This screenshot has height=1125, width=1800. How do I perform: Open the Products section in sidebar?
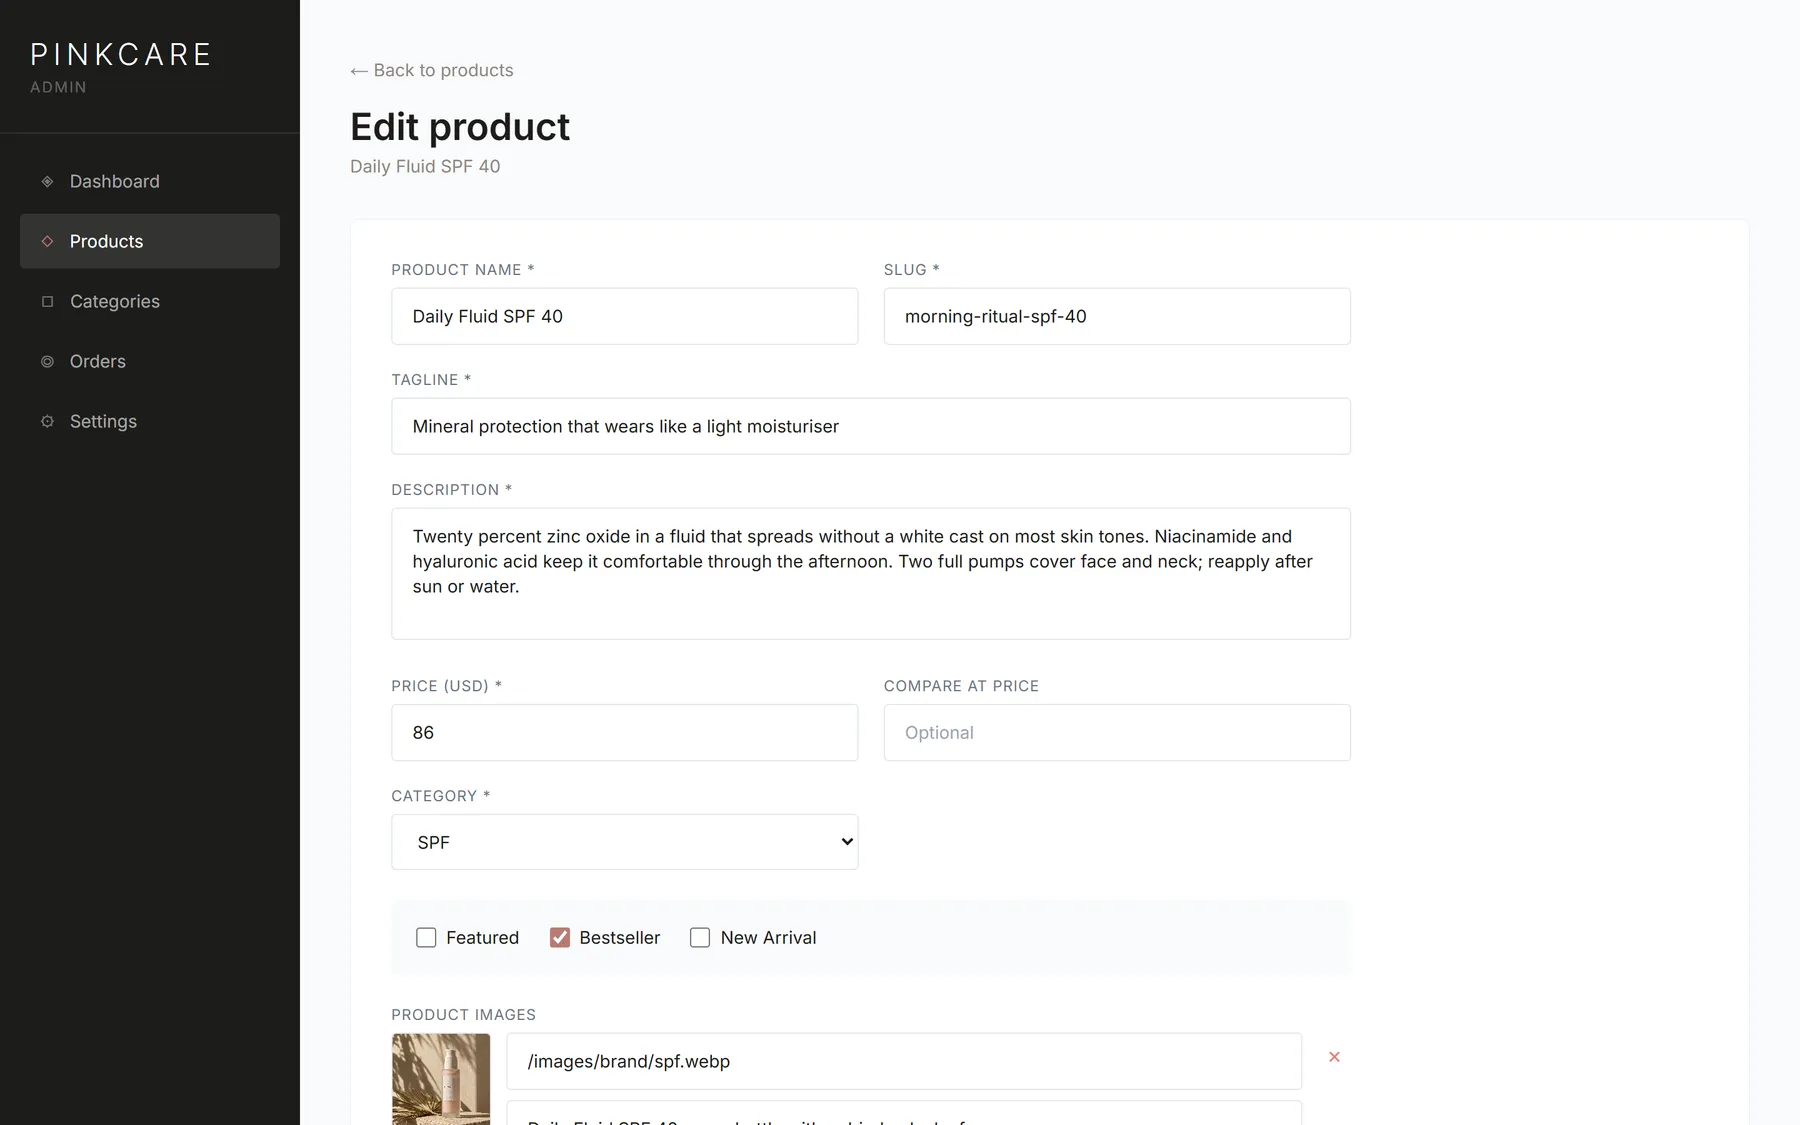[150, 241]
